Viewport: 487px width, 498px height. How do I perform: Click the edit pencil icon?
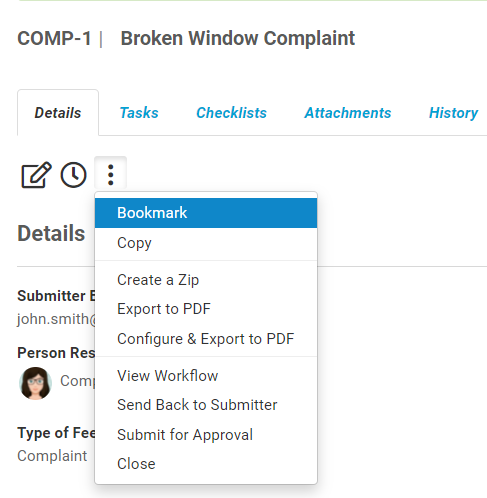pyautogui.click(x=36, y=175)
